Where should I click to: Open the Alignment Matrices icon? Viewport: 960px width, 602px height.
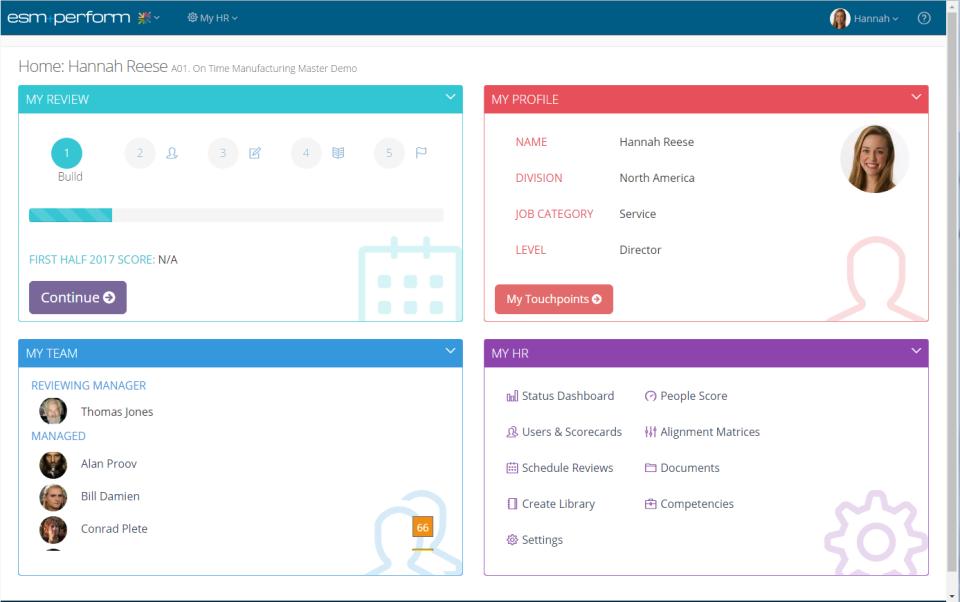pyautogui.click(x=650, y=431)
